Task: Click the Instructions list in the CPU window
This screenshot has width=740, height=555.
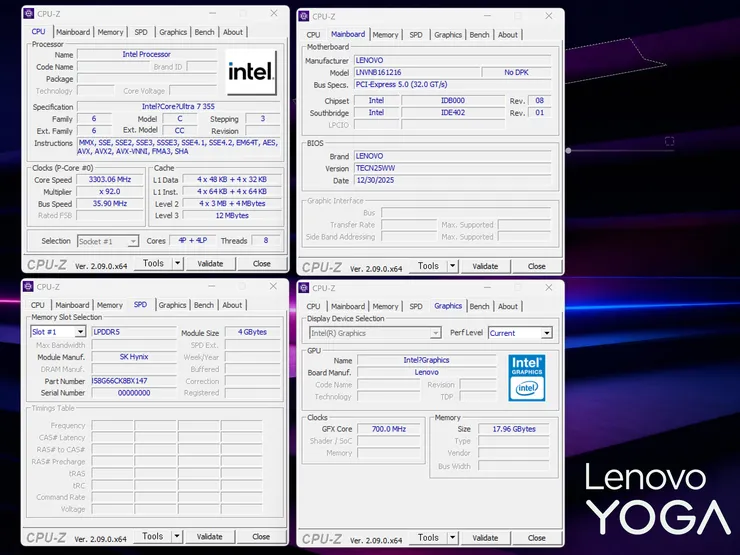Action: click(178, 147)
